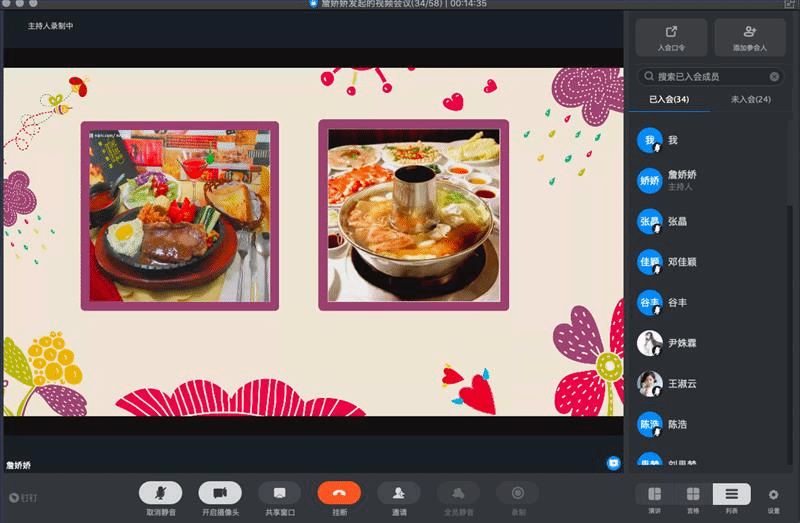Screen dimensions: 800x523
Task: Turn on camera via 开启摄像头
Action: 220,493
